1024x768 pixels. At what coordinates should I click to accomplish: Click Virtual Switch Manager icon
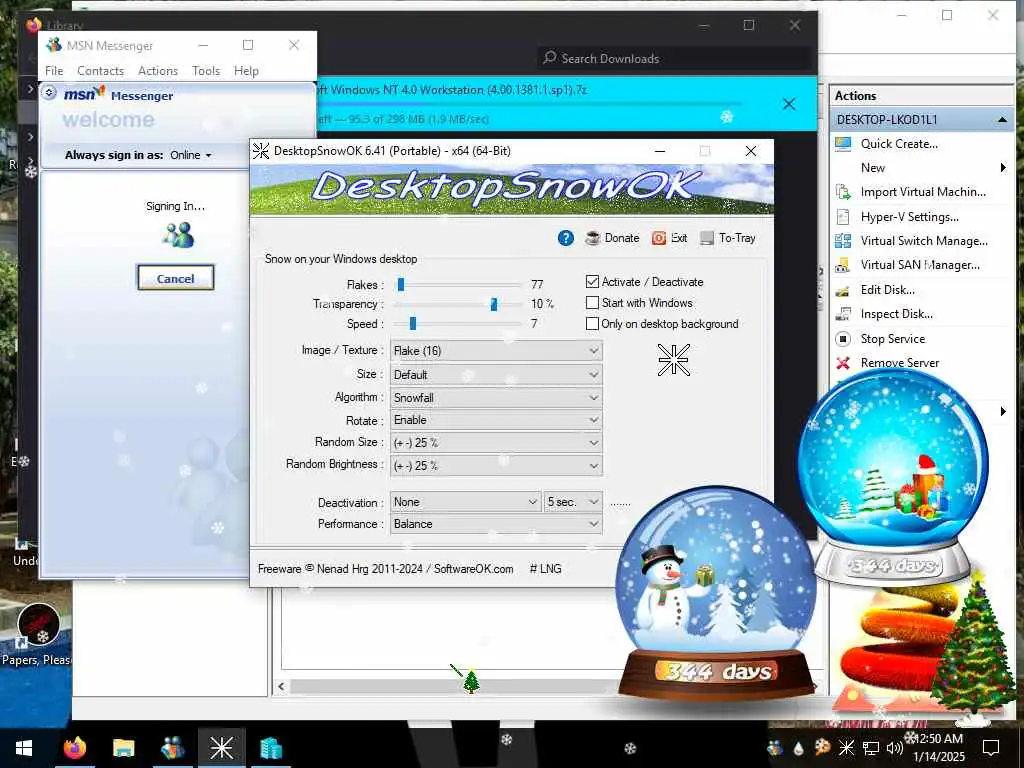(843, 241)
